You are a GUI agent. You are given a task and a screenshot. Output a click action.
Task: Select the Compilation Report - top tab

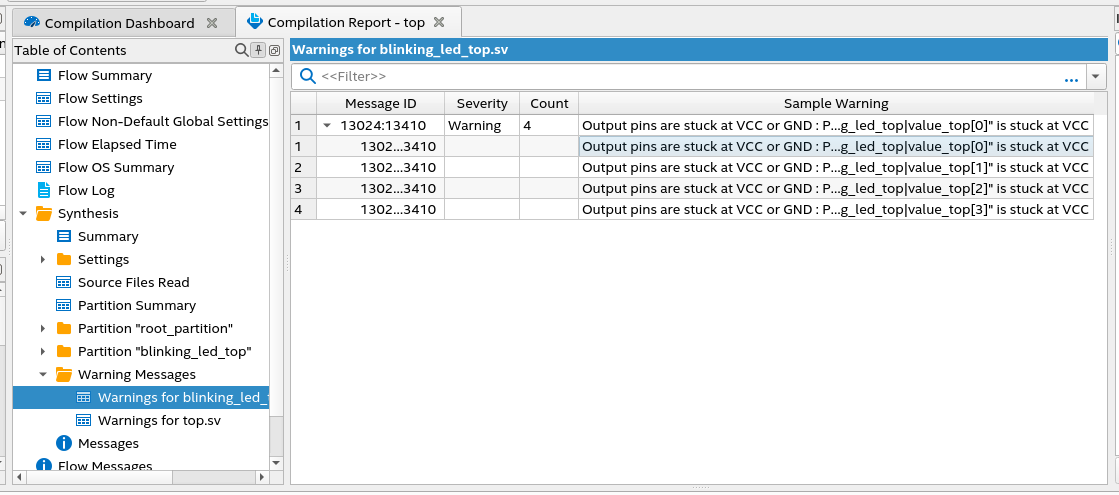coord(345,22)
